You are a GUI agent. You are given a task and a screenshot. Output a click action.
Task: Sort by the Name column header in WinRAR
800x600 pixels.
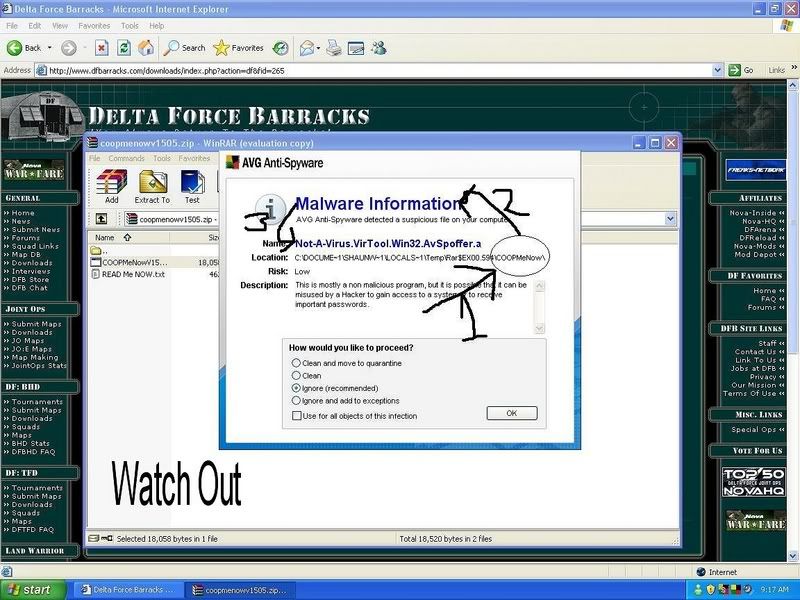[128, 237]
